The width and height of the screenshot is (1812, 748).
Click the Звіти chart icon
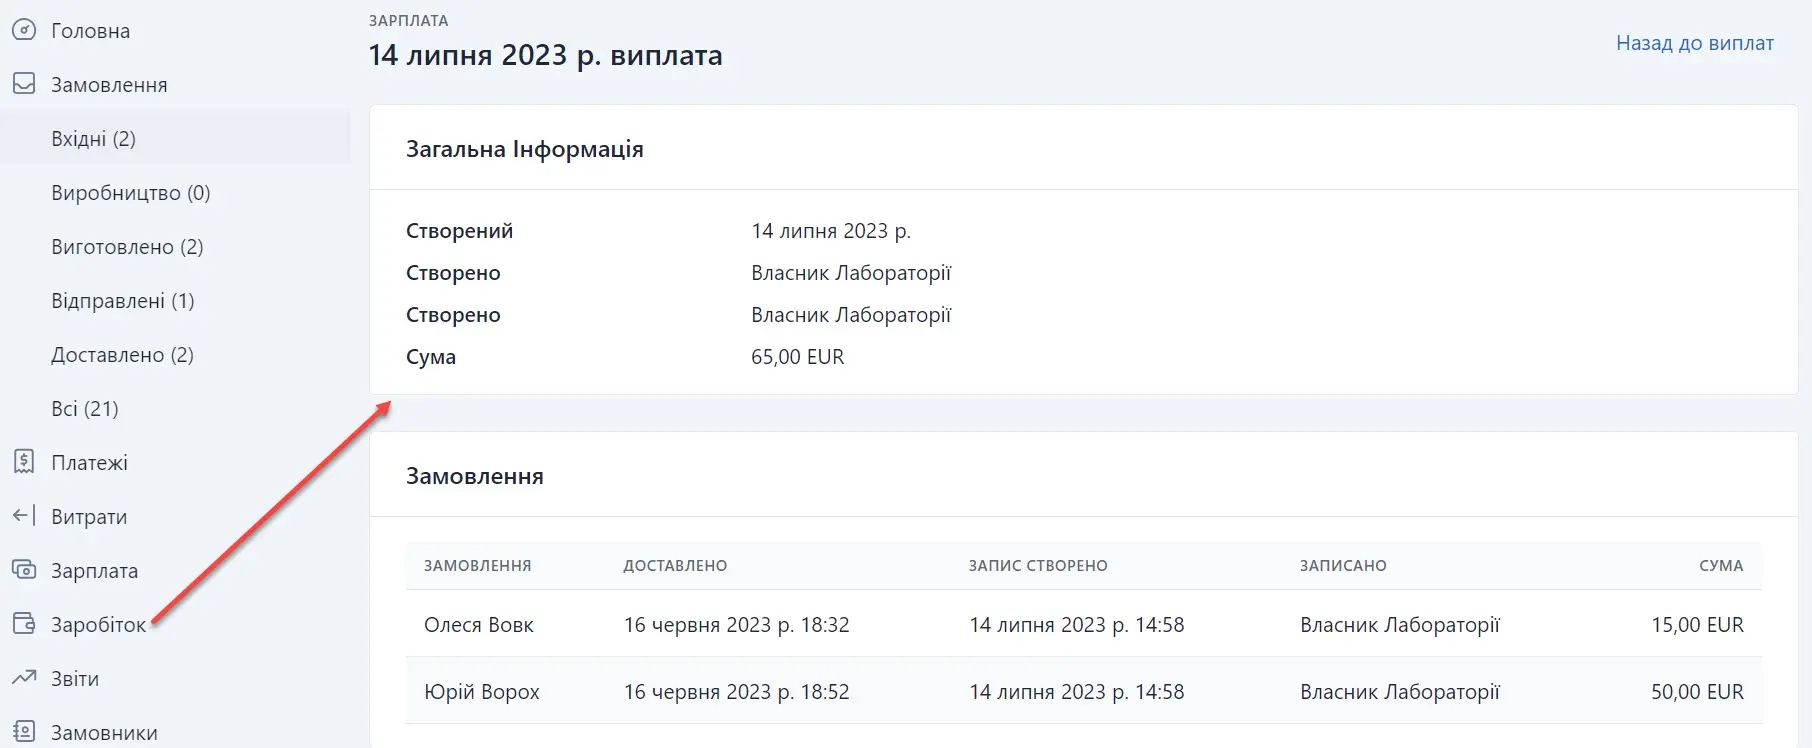tap(24, 678)
